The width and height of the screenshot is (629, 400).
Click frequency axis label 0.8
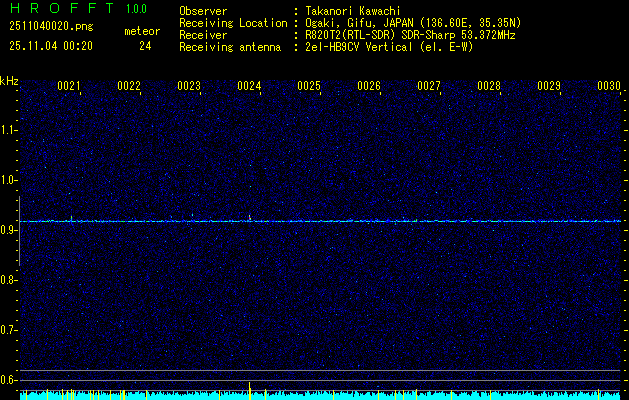[x=7, y=280]
